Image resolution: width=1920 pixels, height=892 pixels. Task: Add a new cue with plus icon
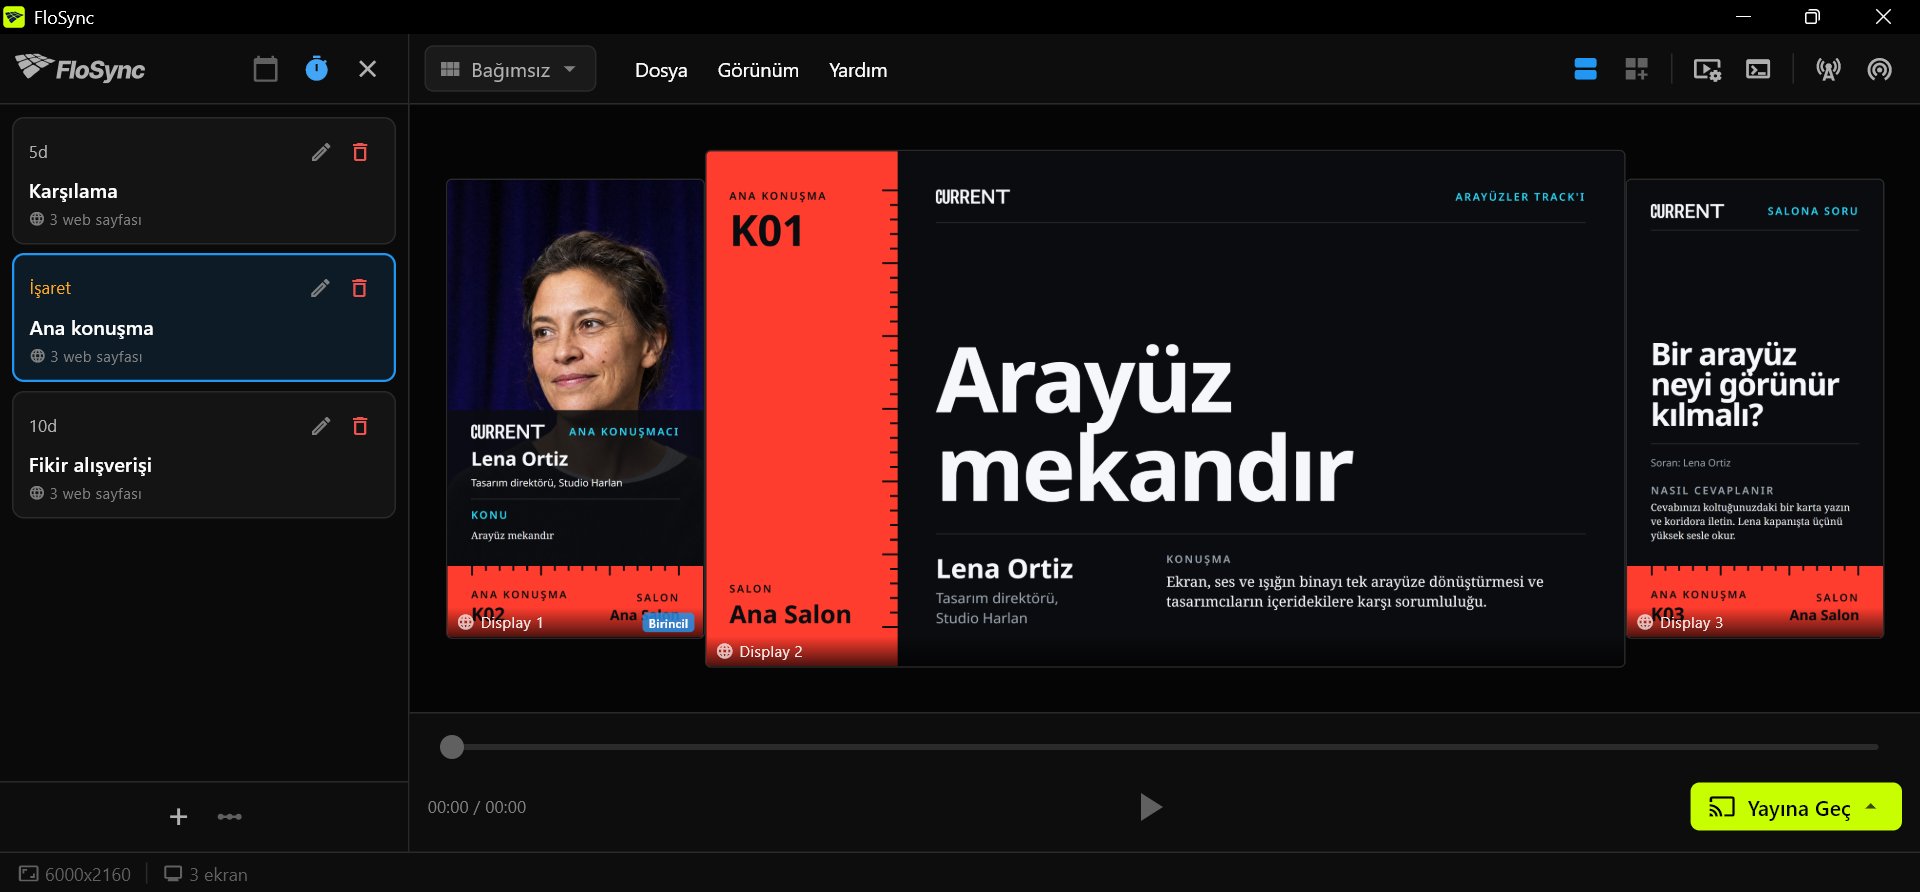pyautogui.click(x=178, y=817)
